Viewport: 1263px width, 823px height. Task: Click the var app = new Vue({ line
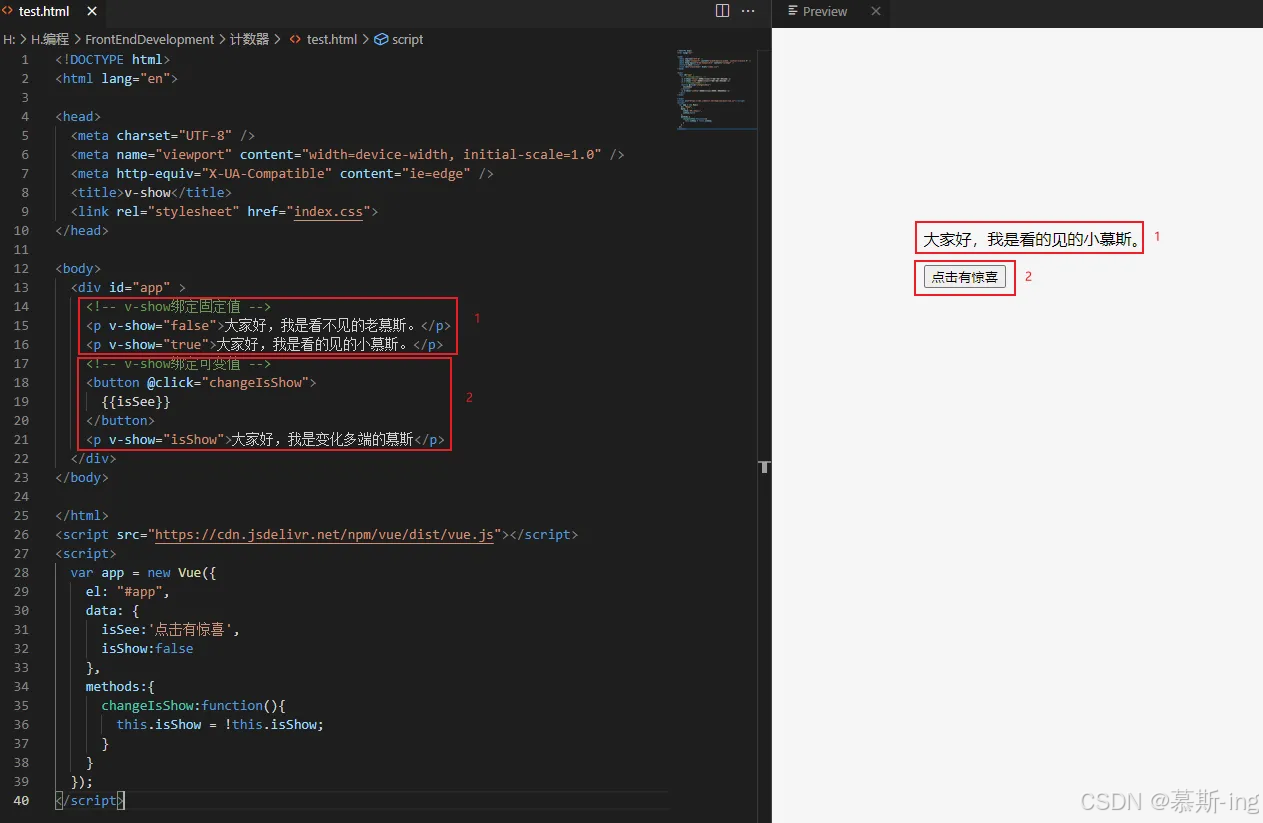143,573
